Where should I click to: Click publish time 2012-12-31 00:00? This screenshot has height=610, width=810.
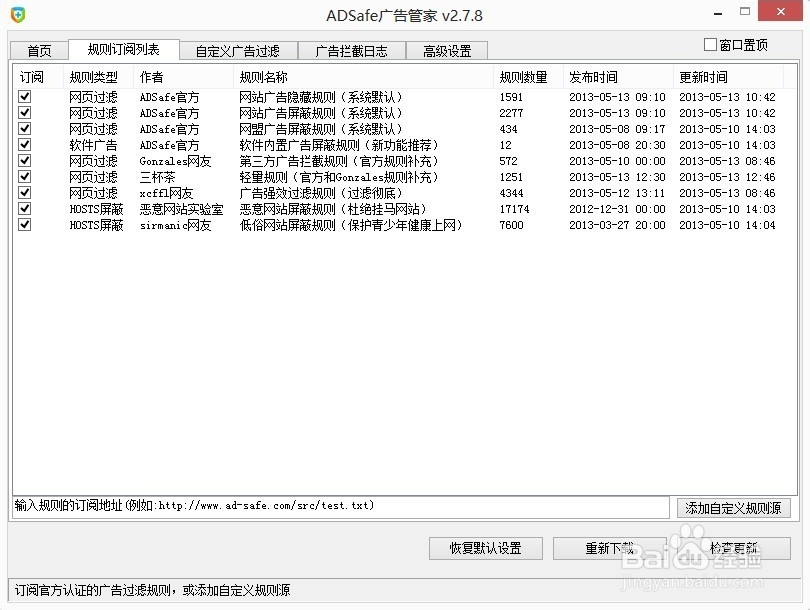coord(617,209)
